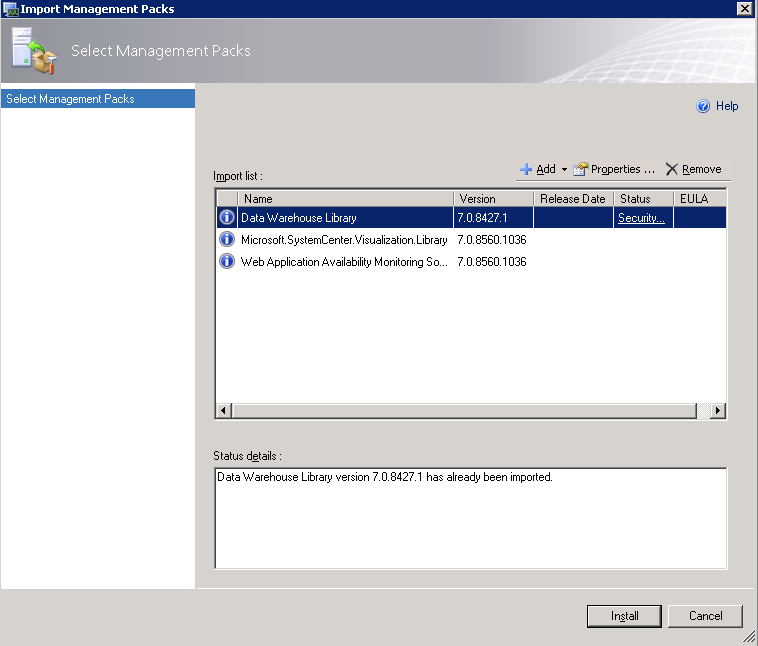The image size is (758, 646).
Task: Close the Import Management Packs window
Action: pyautogui.click(x=745, y=9)
